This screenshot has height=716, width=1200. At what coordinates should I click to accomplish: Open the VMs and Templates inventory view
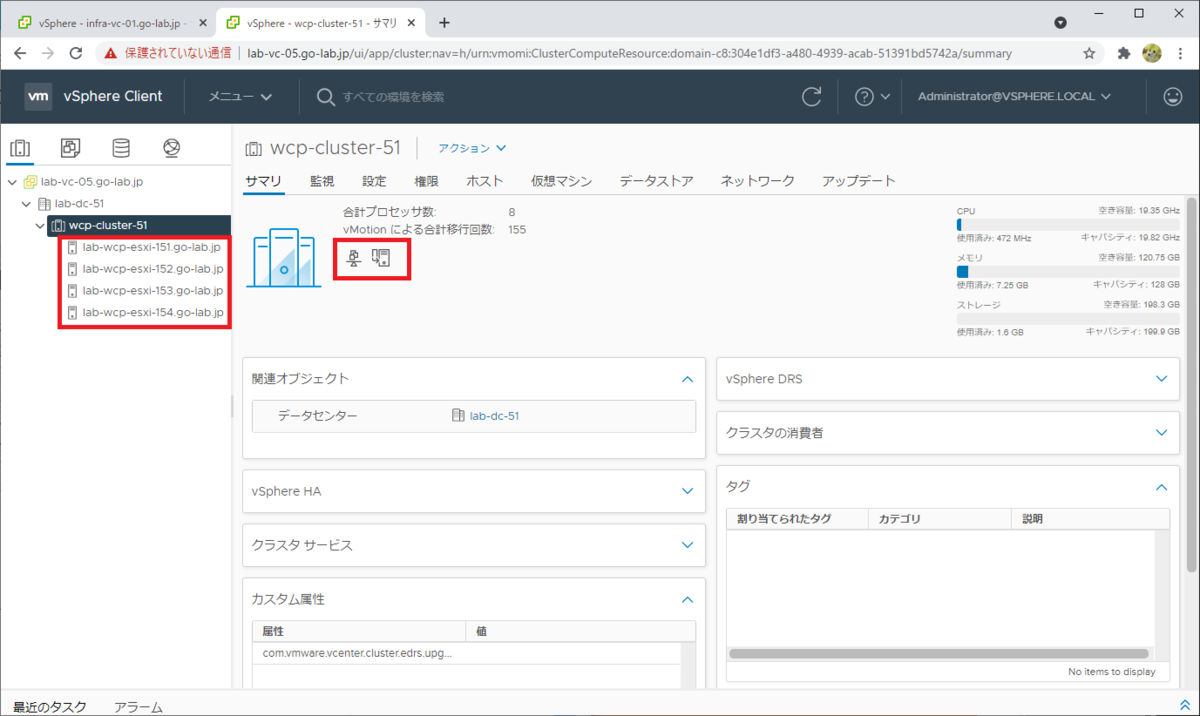[x=70, y=148]
